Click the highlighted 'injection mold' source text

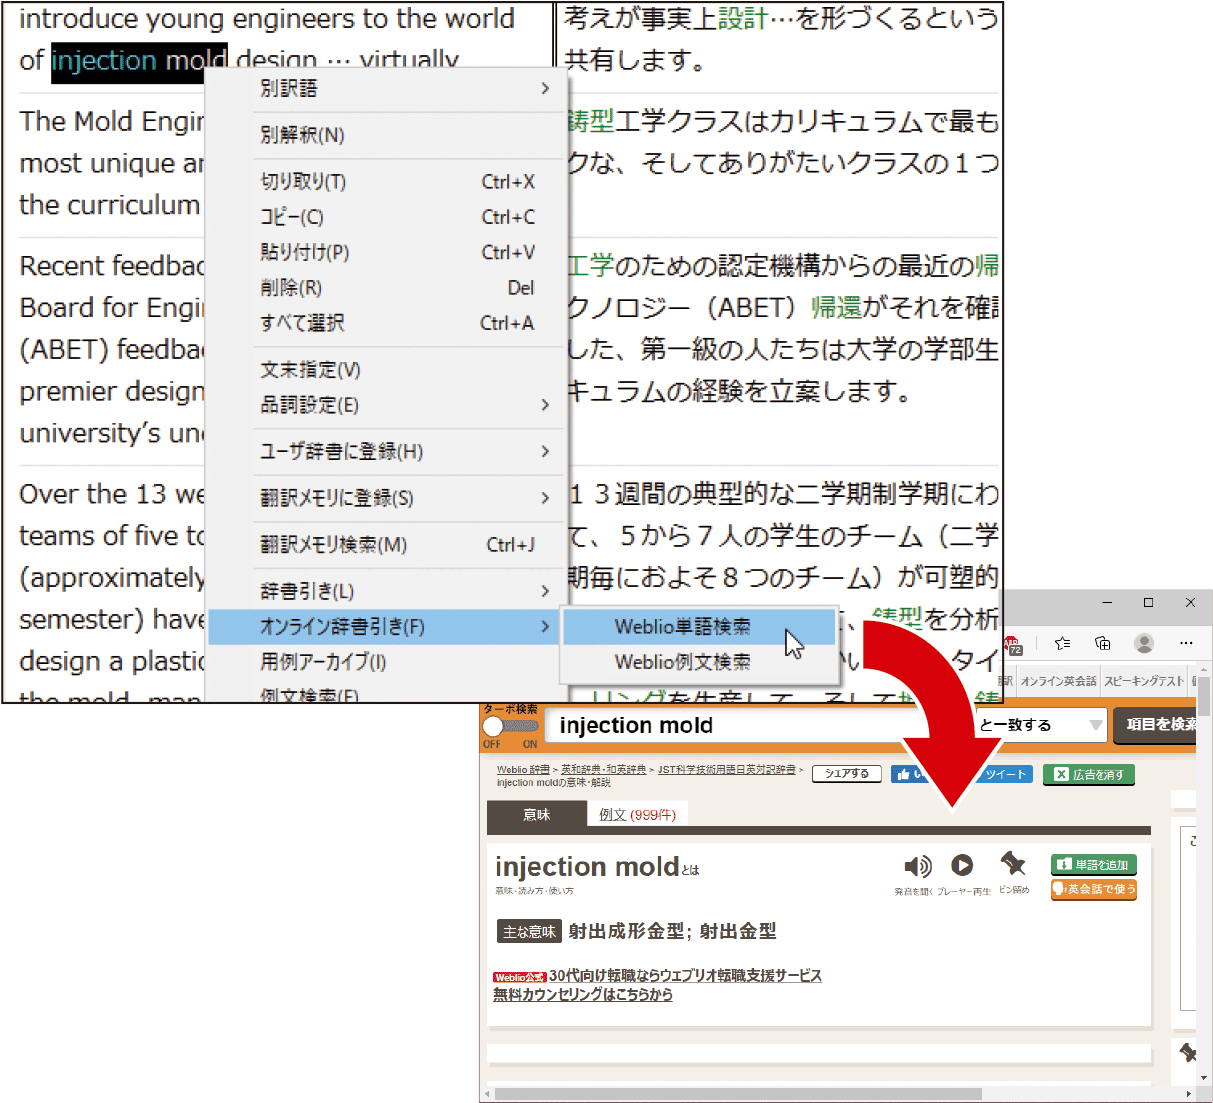[139, 60]
